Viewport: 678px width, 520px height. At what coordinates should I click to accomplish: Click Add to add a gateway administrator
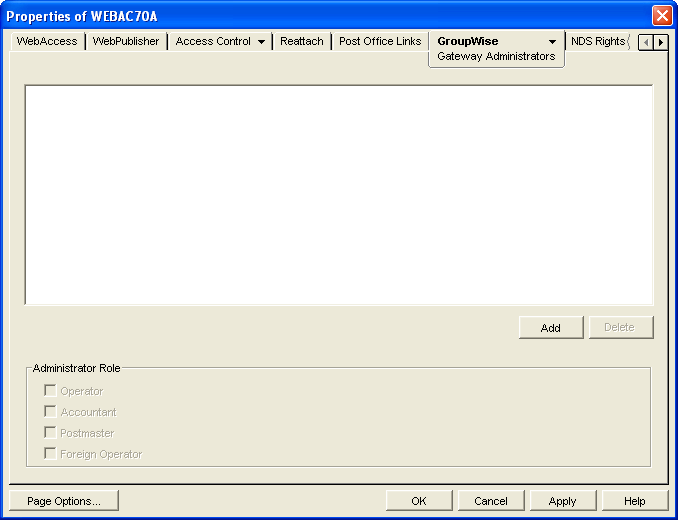(551, 328)
